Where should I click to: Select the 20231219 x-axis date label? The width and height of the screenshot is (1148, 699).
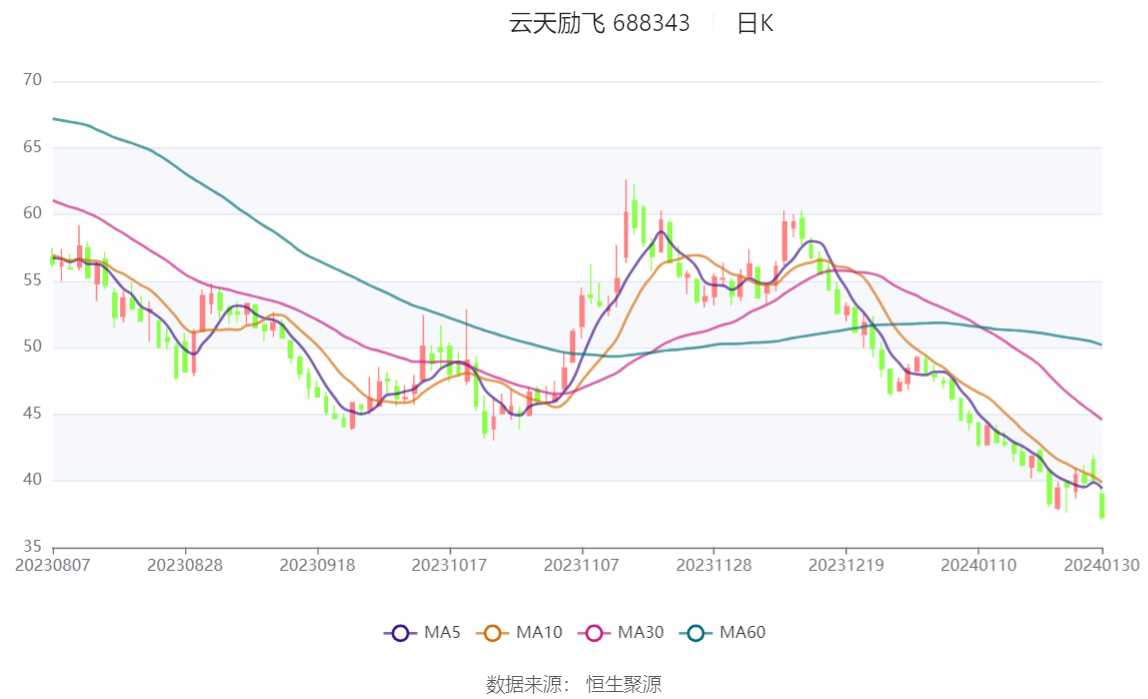point(846,565)
